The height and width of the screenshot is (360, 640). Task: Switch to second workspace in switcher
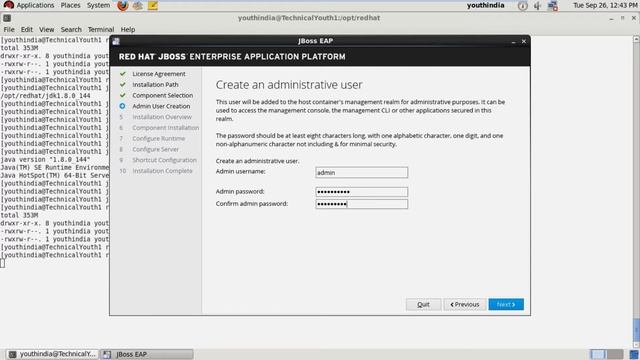click(x=615, y=354)
